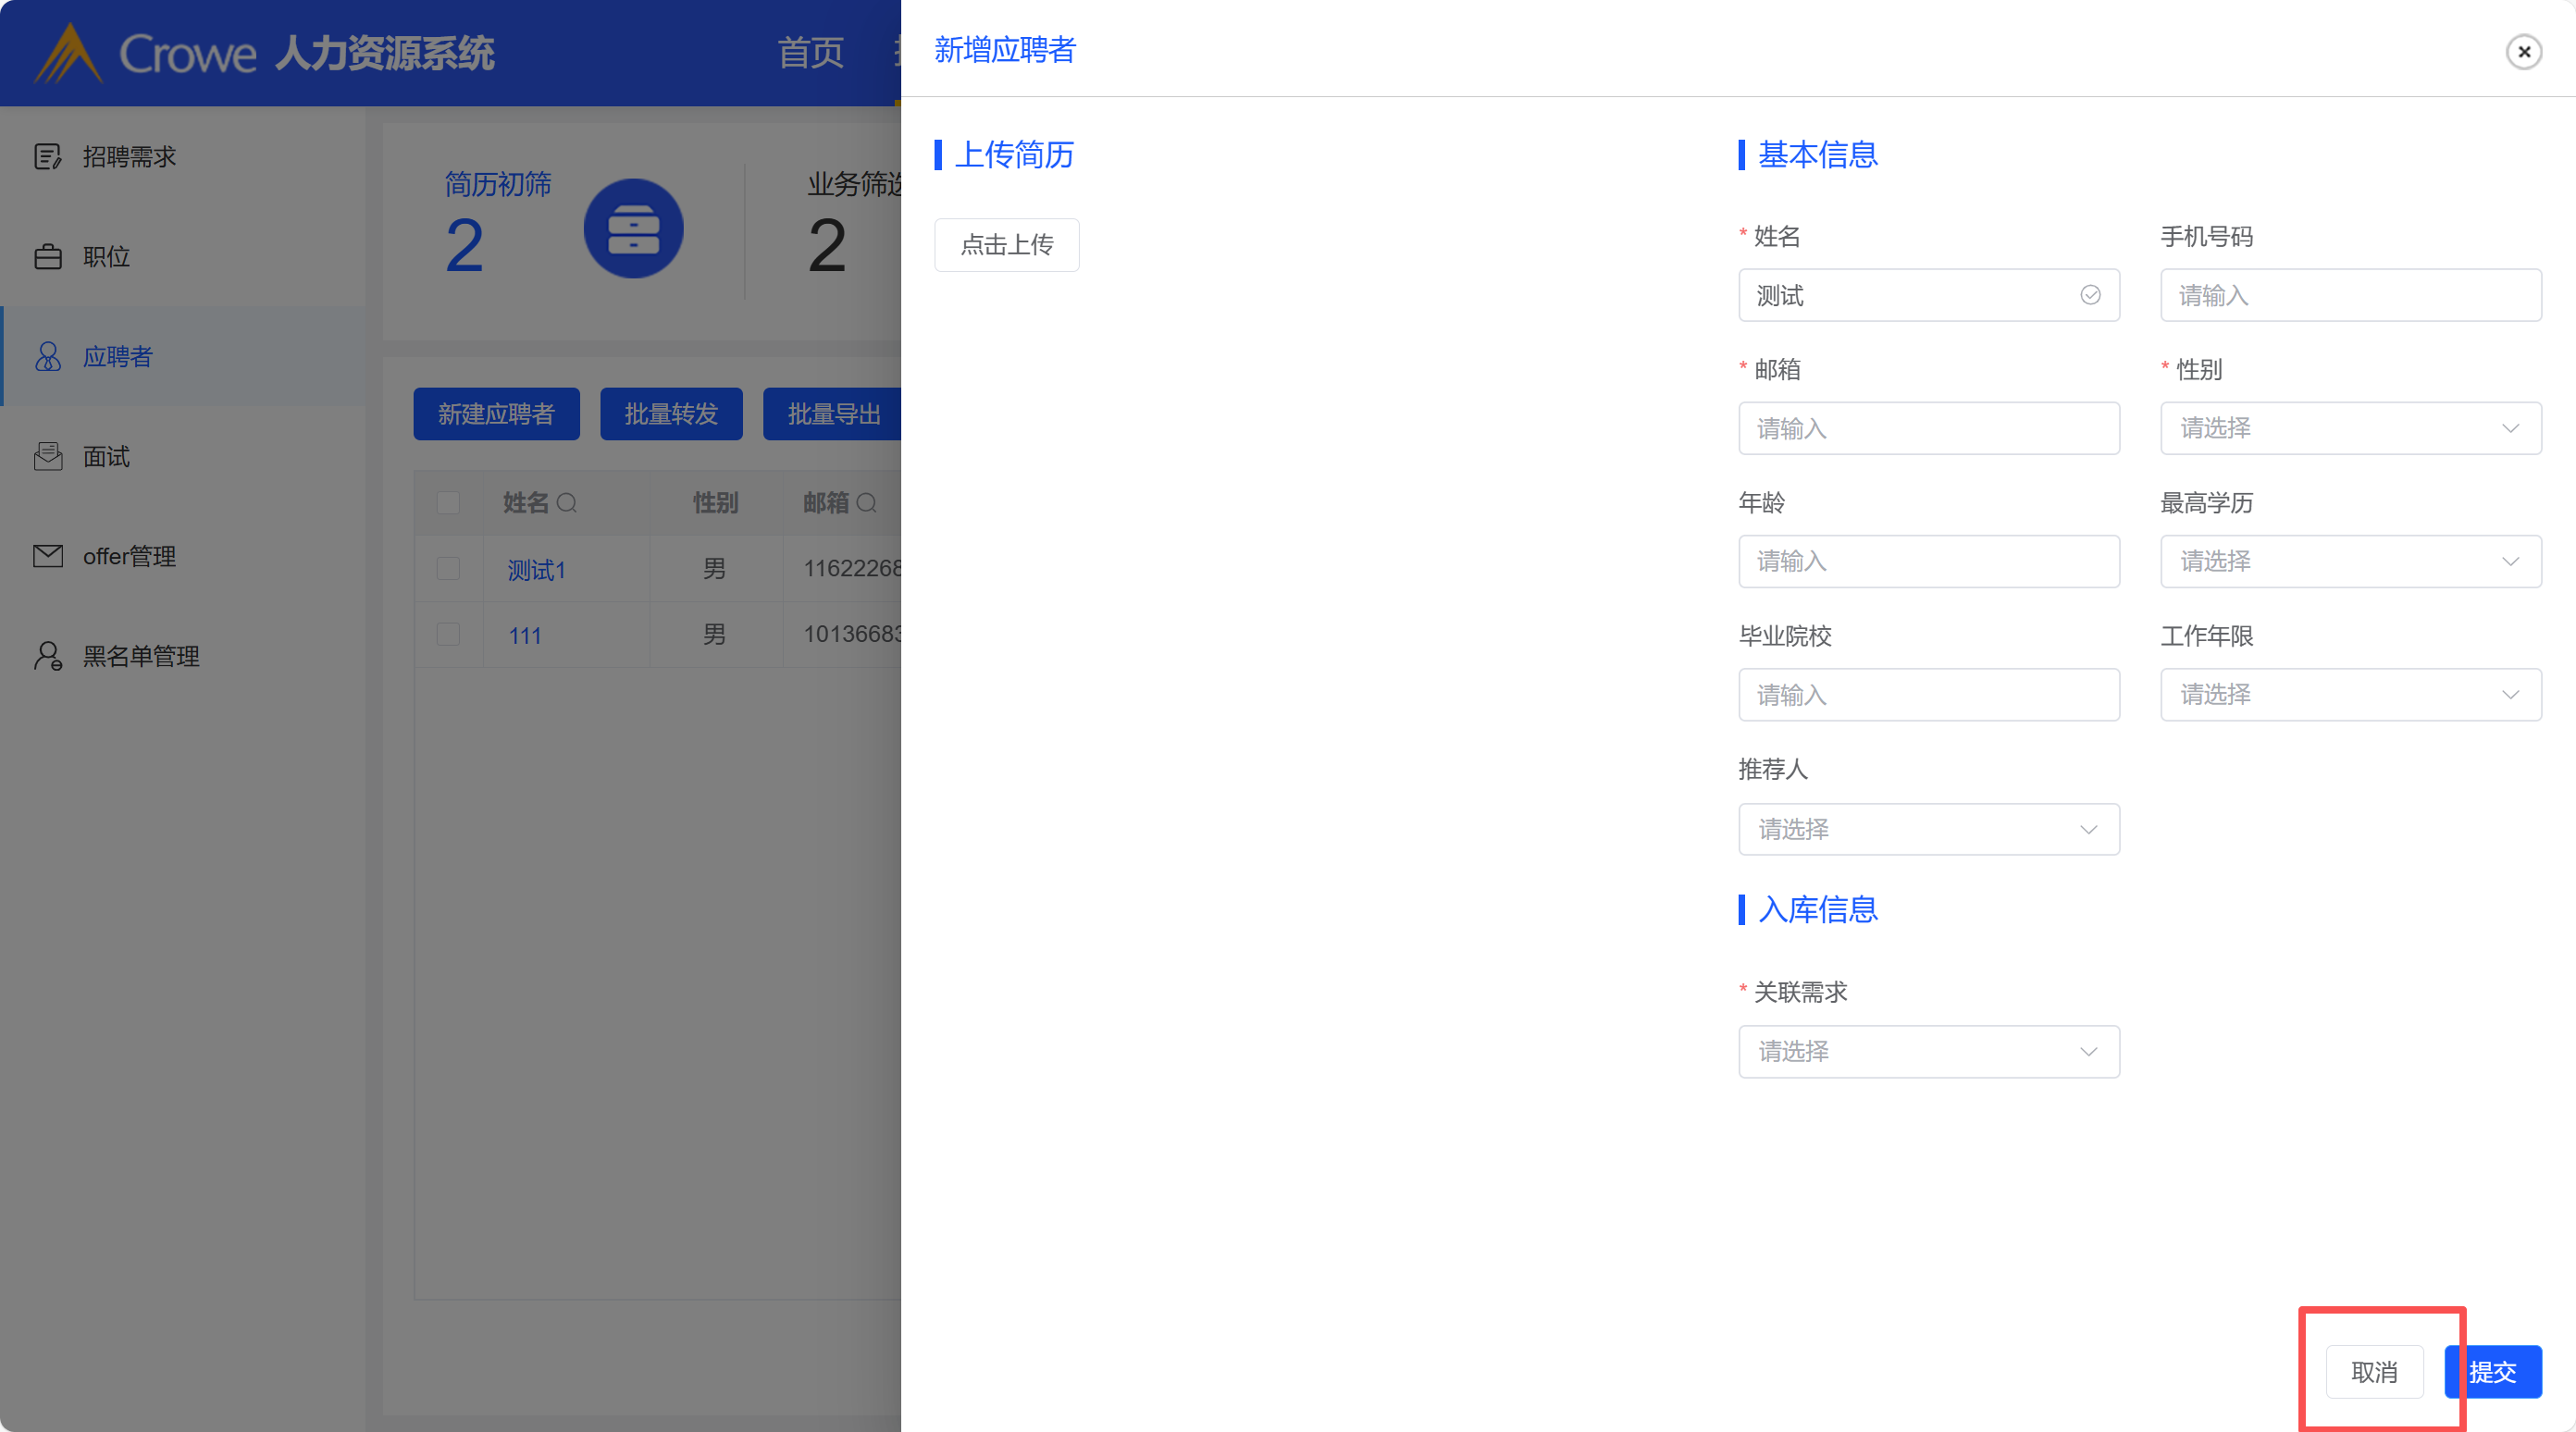
Task: Click the 邮箱 input field
Action: (1928, 428)
